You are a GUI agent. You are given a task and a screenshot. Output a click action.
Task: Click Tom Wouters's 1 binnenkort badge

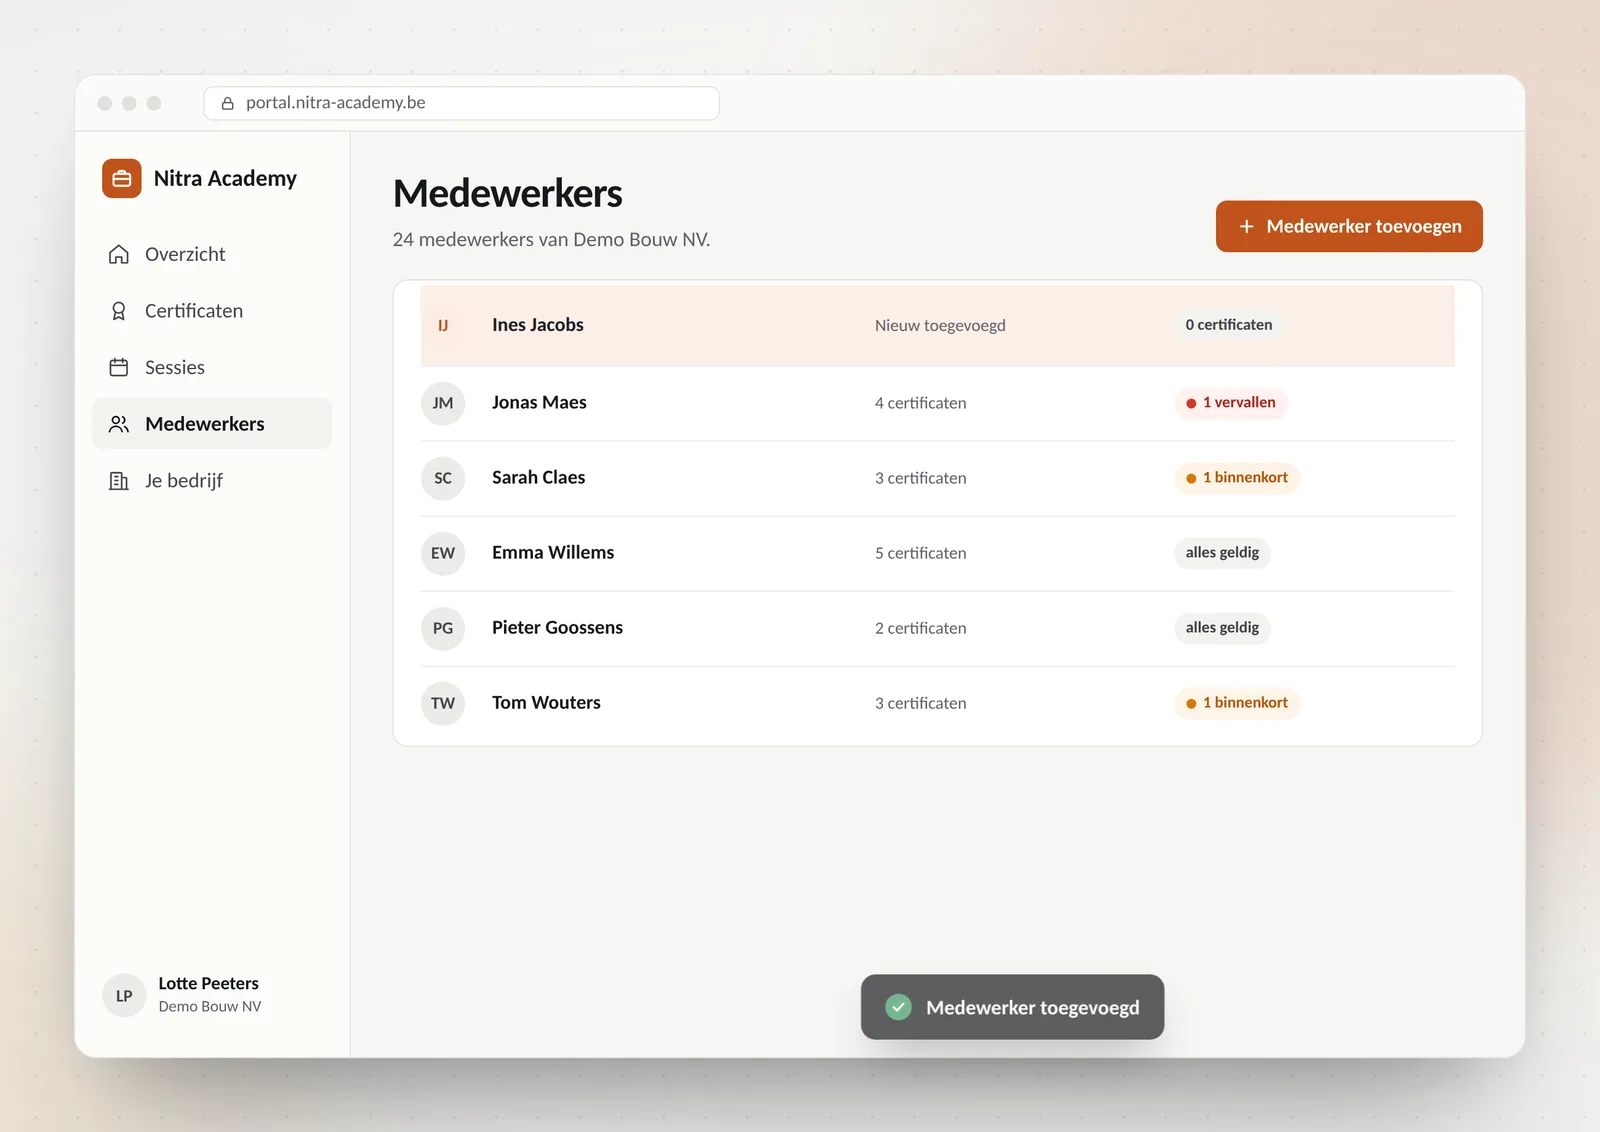[x=1237, y=703]
